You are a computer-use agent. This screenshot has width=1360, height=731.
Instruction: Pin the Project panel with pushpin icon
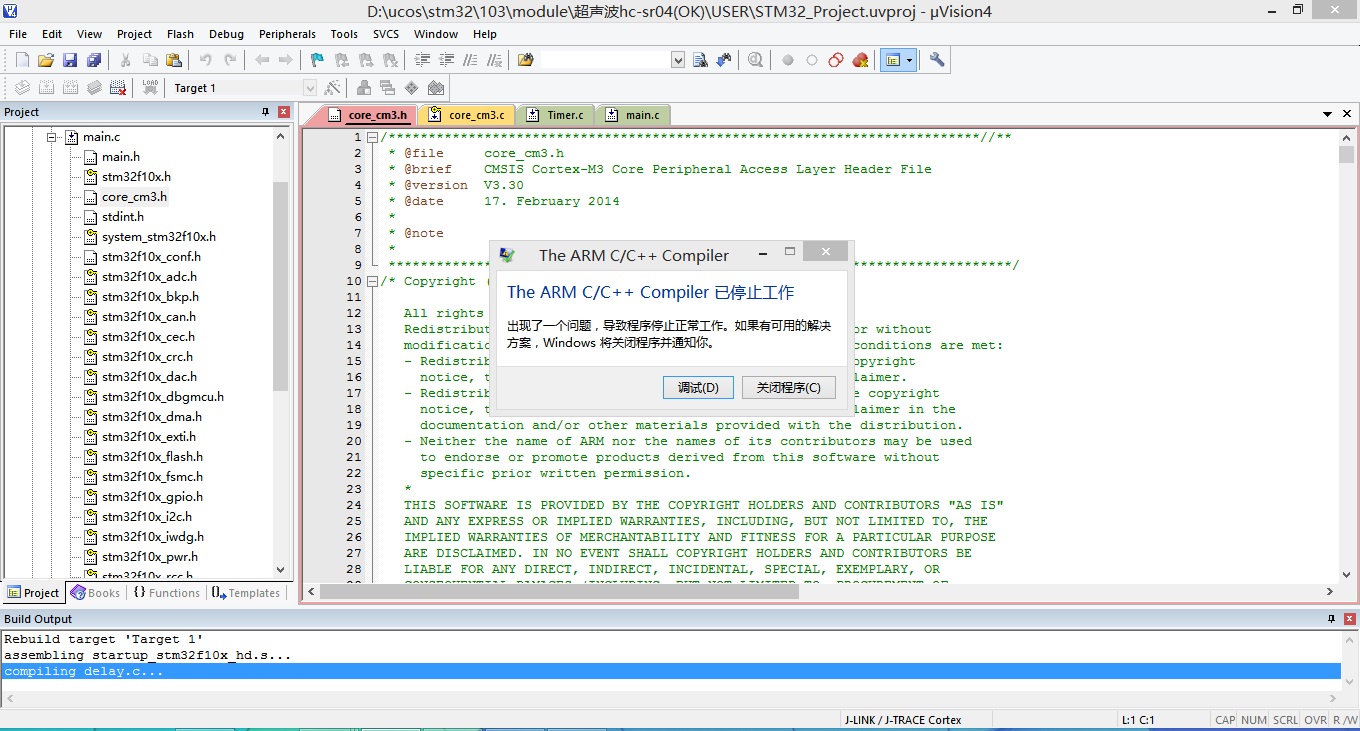coord(266,112)
